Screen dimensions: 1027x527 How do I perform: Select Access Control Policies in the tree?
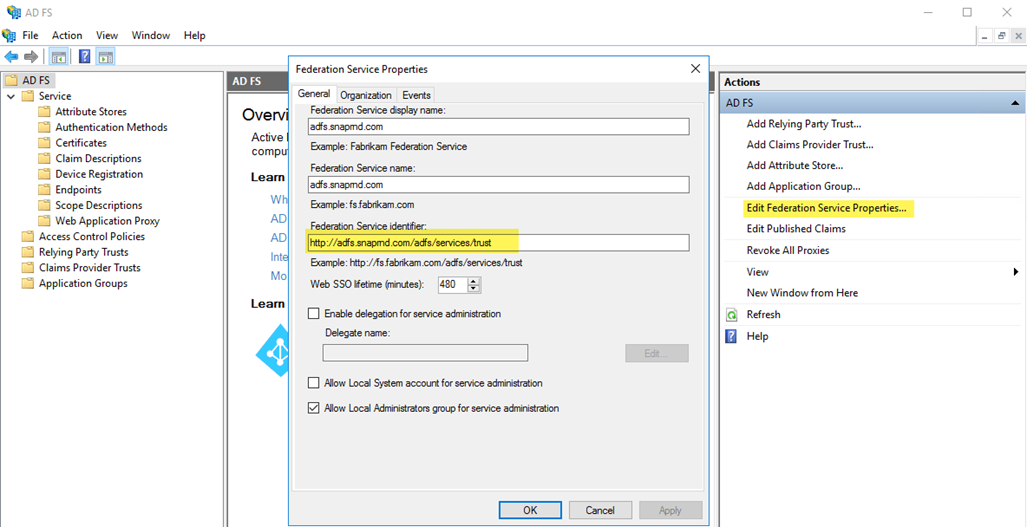point(92,236)
